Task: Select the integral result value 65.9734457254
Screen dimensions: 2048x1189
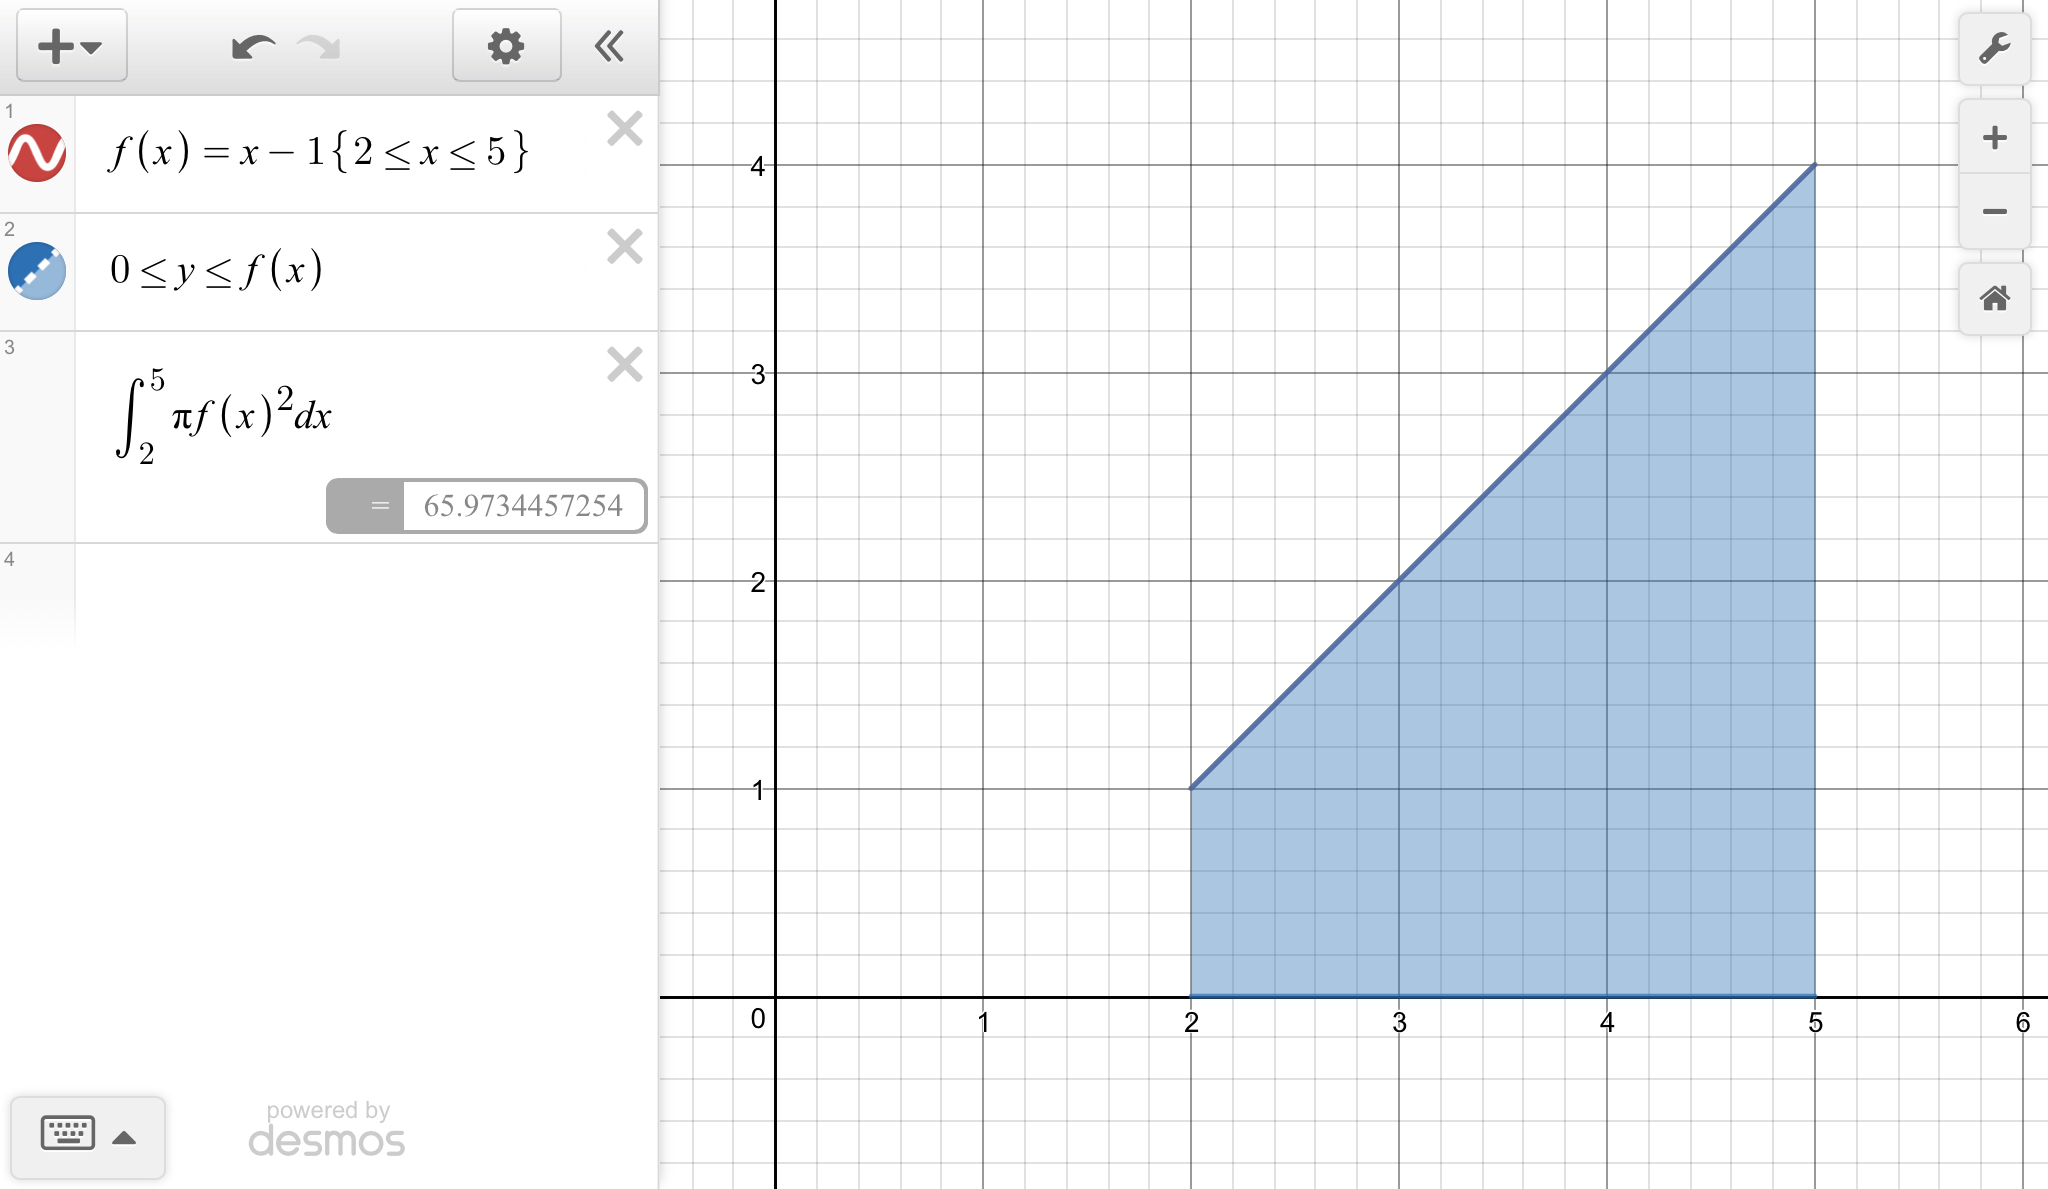Action: (x=522, y=506)
